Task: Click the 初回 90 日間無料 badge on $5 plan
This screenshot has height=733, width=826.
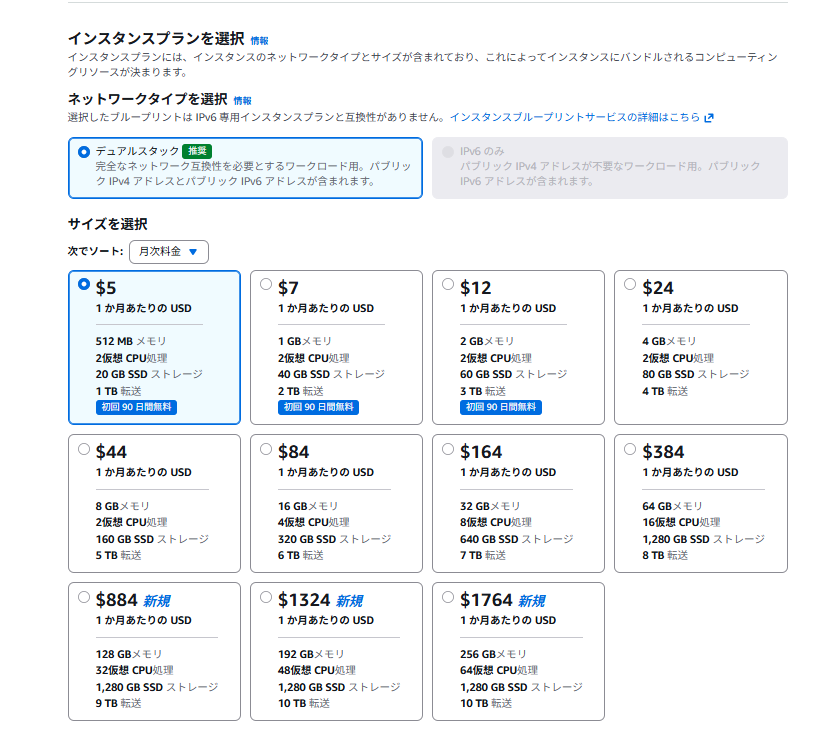Action: tap(136, 407)
